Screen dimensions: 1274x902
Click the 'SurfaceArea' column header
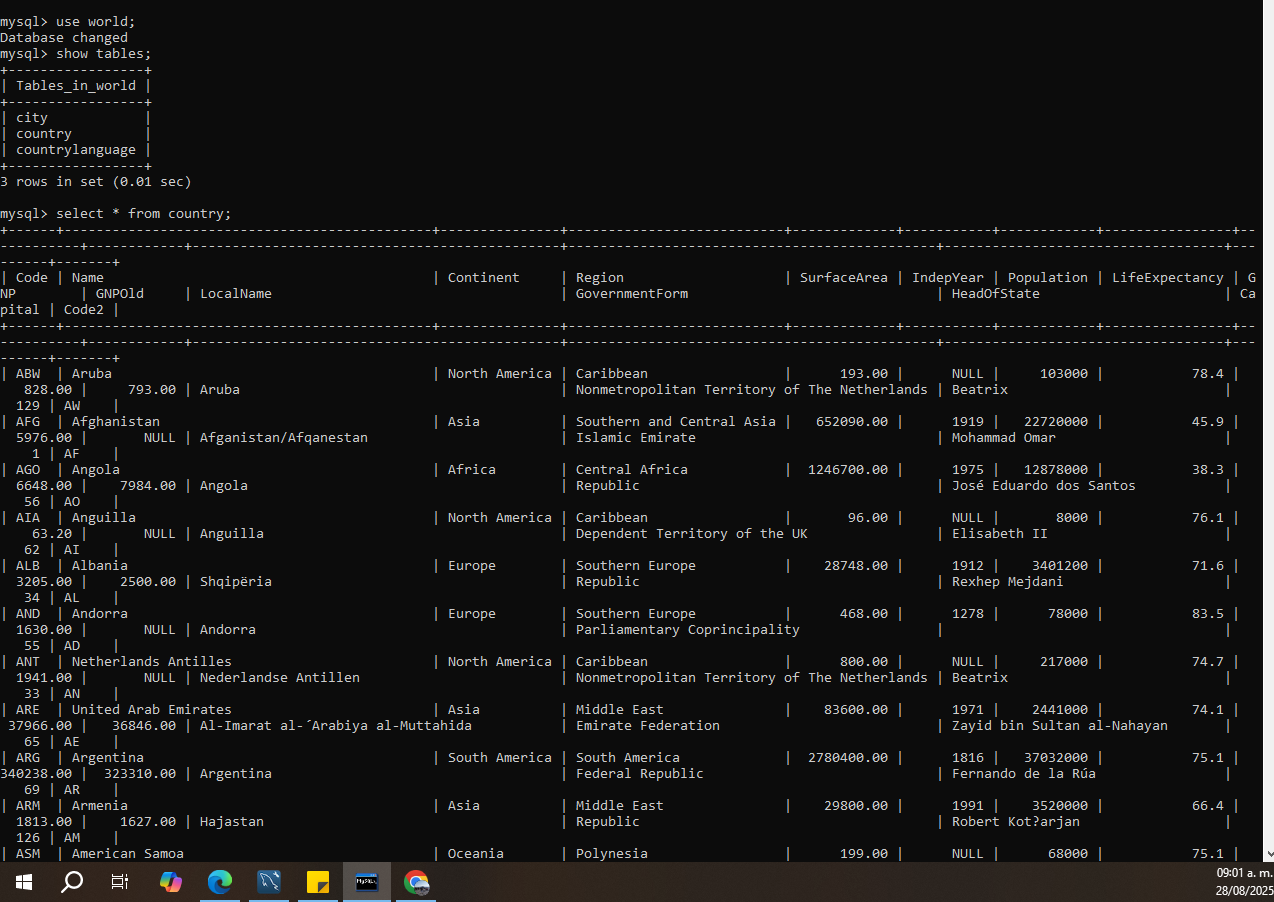pos(844,278)
